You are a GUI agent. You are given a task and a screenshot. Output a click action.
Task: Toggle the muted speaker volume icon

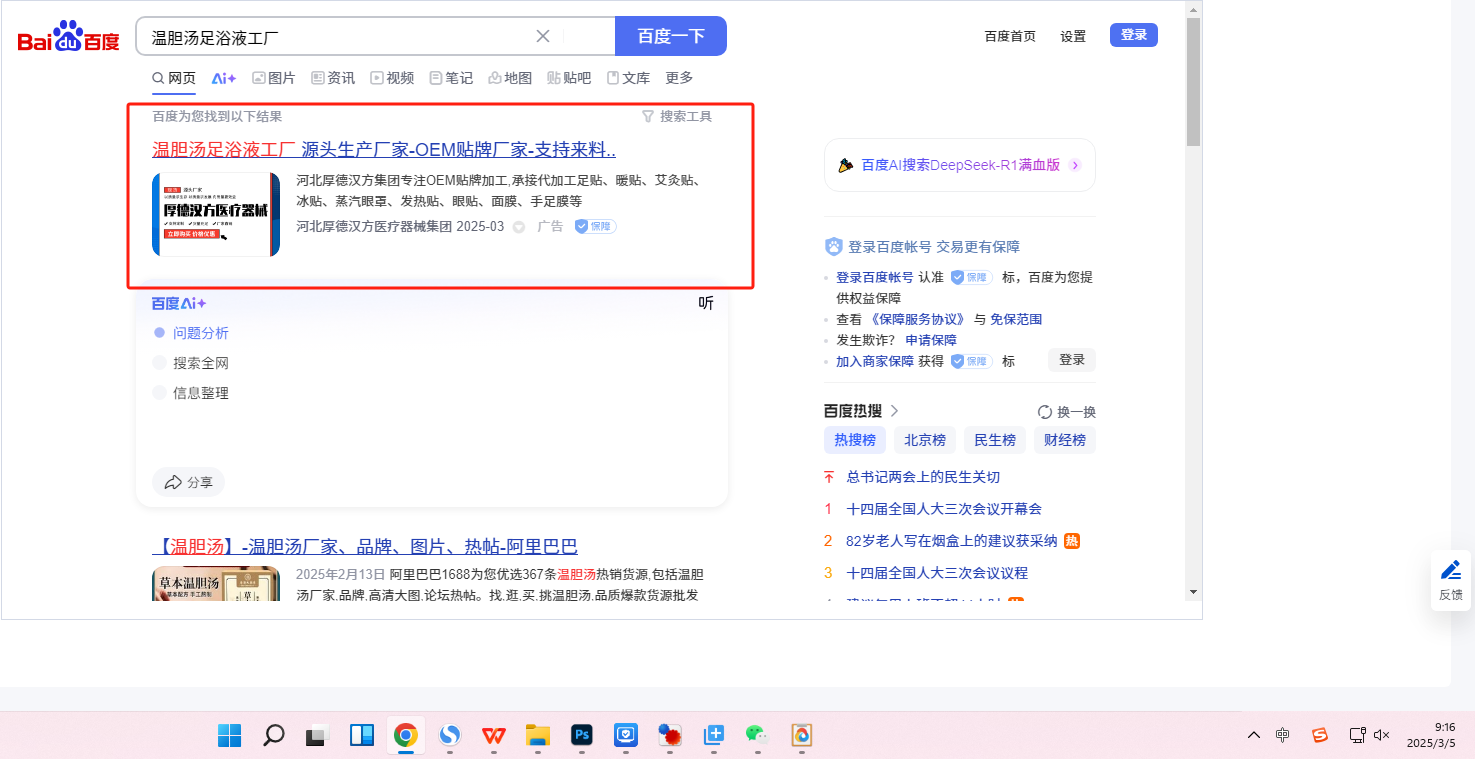(x=1382, y=736)
